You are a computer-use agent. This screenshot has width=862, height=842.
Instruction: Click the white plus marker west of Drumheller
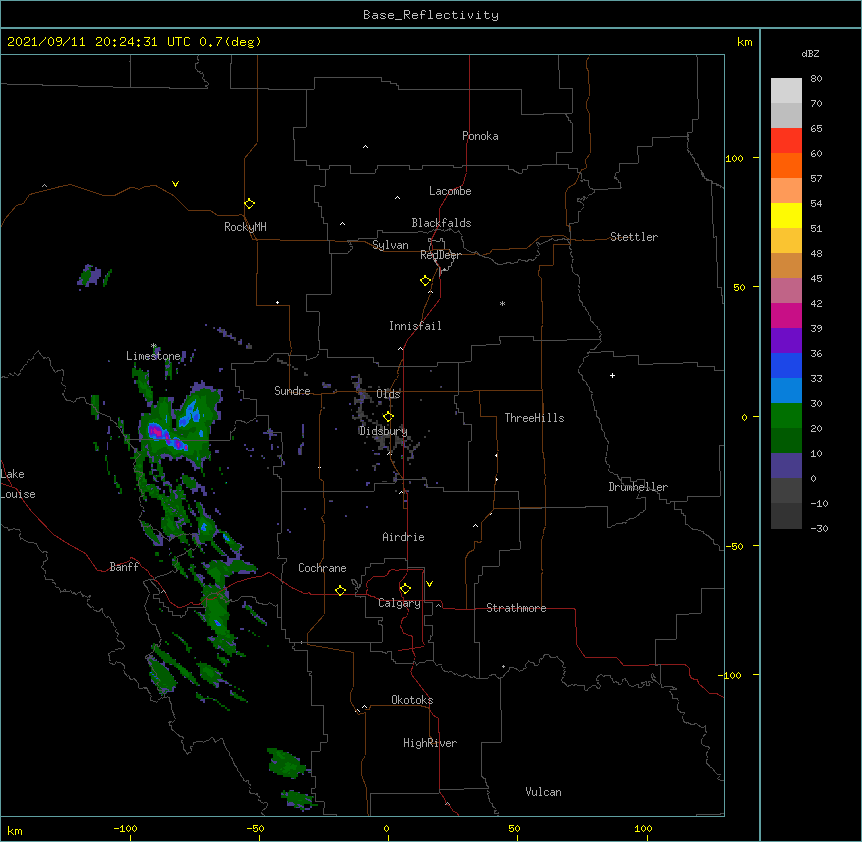612,375
